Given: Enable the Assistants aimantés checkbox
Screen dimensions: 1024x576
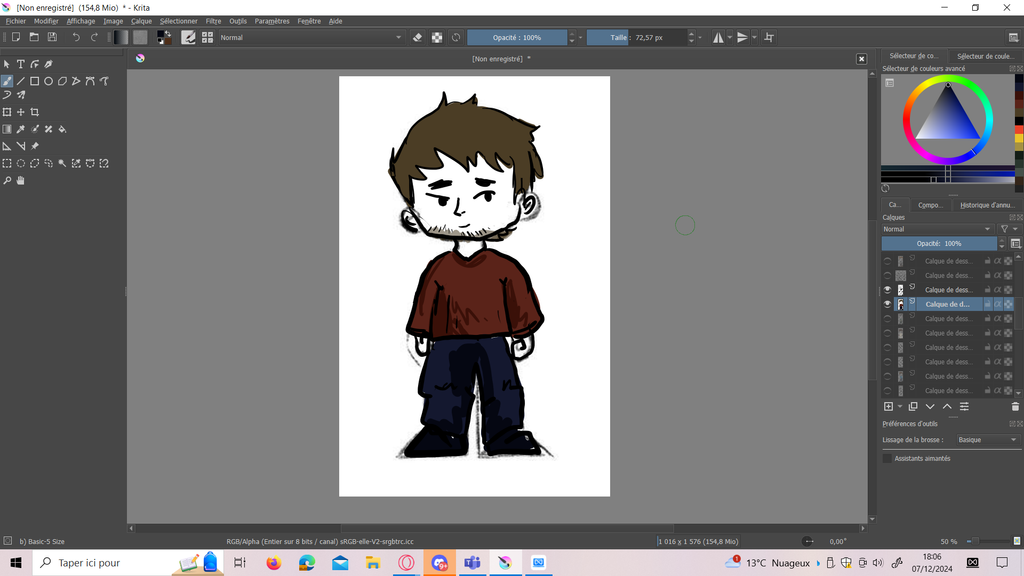Looking at the screenshot, I should click(887, 458).
